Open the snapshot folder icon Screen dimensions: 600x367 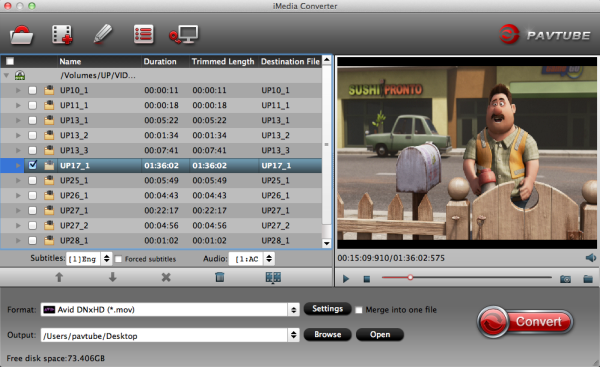588,279
